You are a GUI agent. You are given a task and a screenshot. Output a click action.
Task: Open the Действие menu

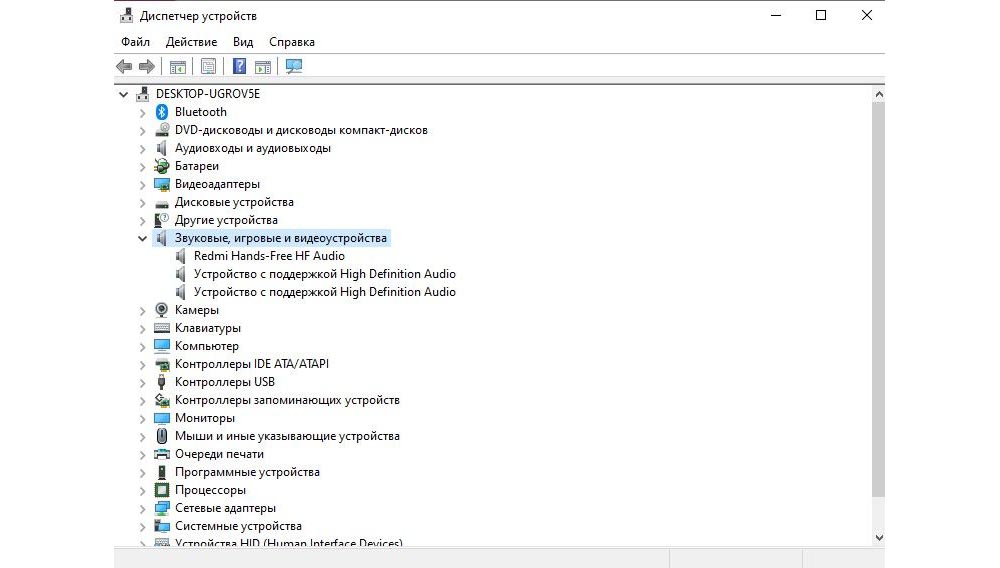191,42
